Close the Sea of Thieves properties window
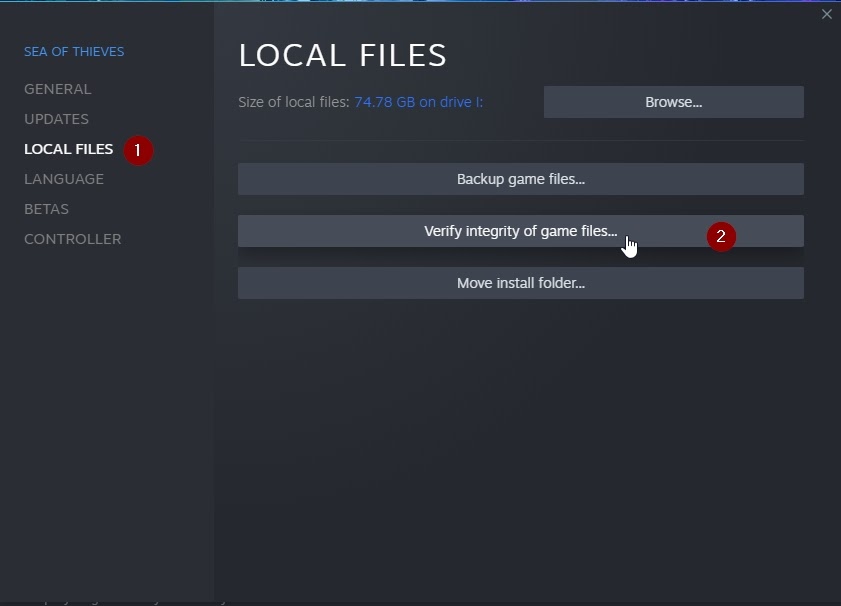Image resolution: width=841 pixels, height=606 pixels. point(827,14)
